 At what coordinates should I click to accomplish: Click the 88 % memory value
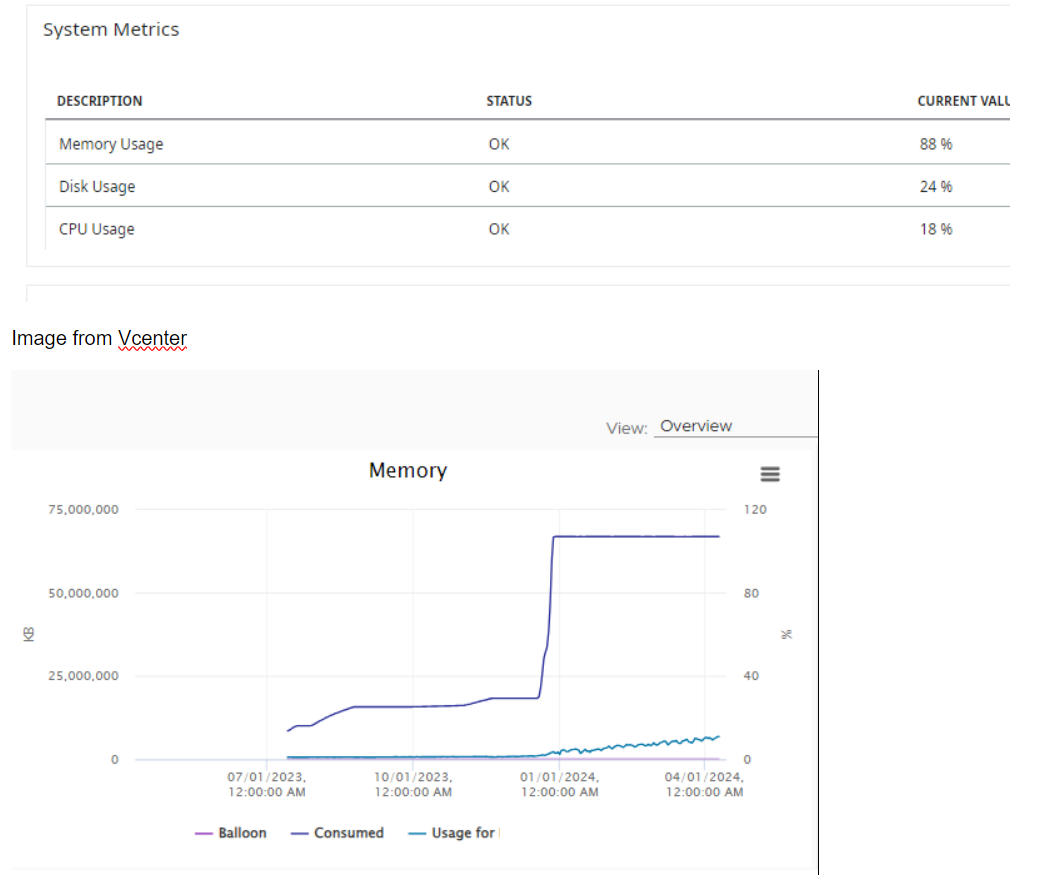click(x=936, y=144)
